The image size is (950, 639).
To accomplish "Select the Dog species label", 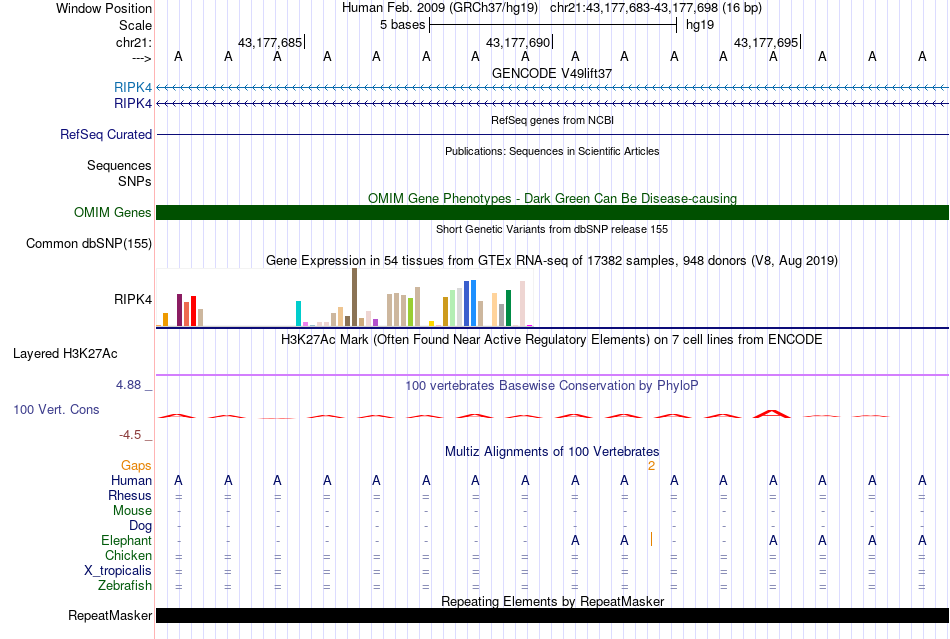I will 140,526.
